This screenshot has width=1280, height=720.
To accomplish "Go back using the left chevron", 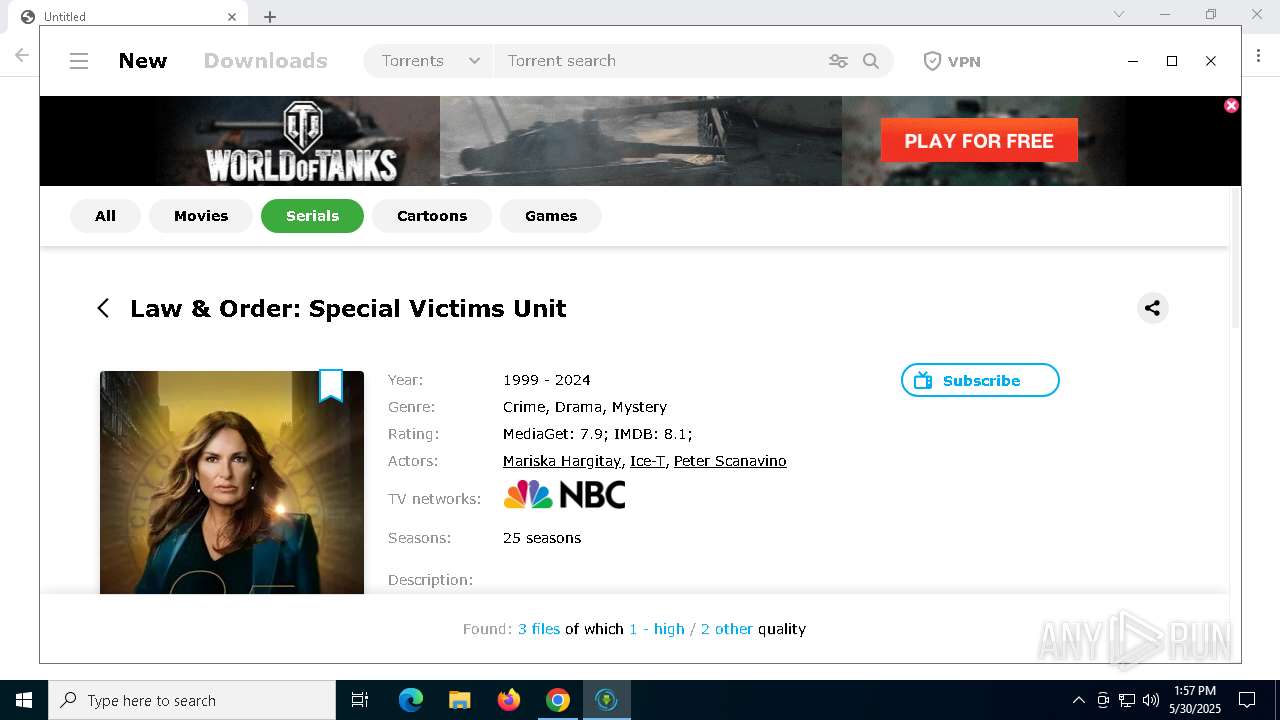I will [x=103, y=308].
